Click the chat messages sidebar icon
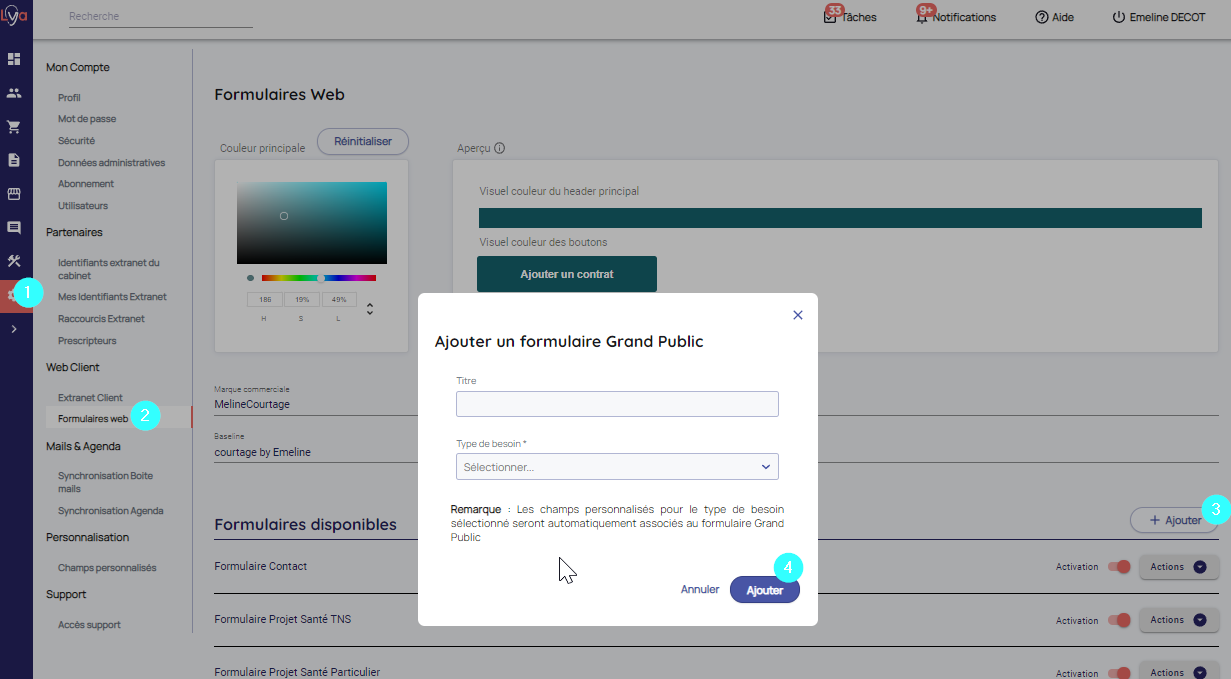 coord(14,227)
